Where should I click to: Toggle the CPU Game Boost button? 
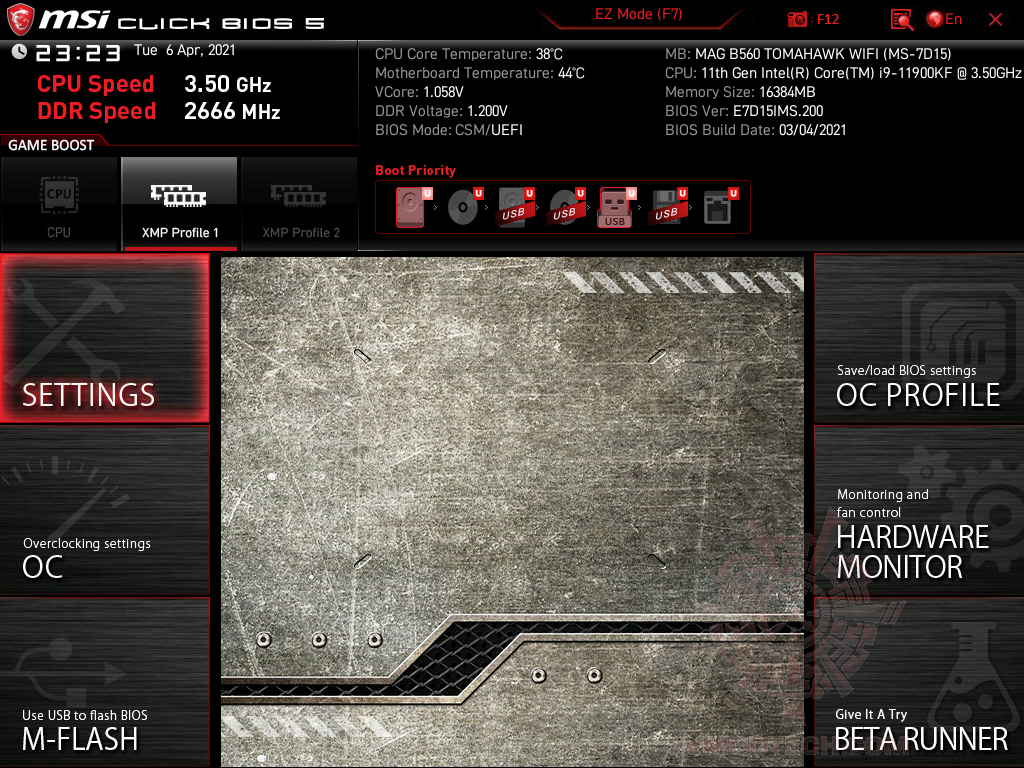point(59,204)
